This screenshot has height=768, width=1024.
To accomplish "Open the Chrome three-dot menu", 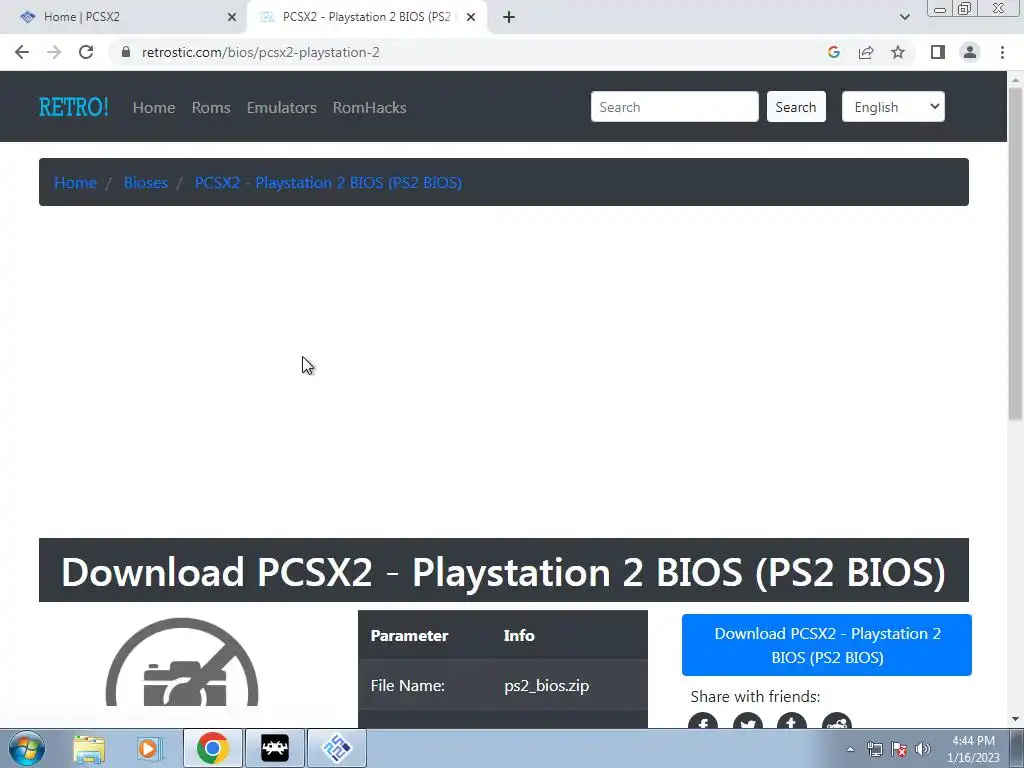I will pos(1002,52).
